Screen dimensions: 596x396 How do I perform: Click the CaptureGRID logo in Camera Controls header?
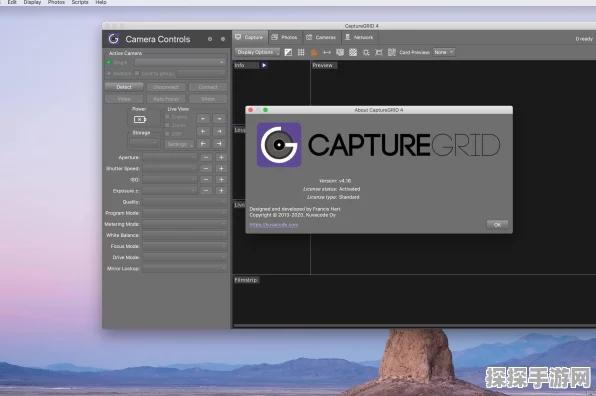[113, 39]
